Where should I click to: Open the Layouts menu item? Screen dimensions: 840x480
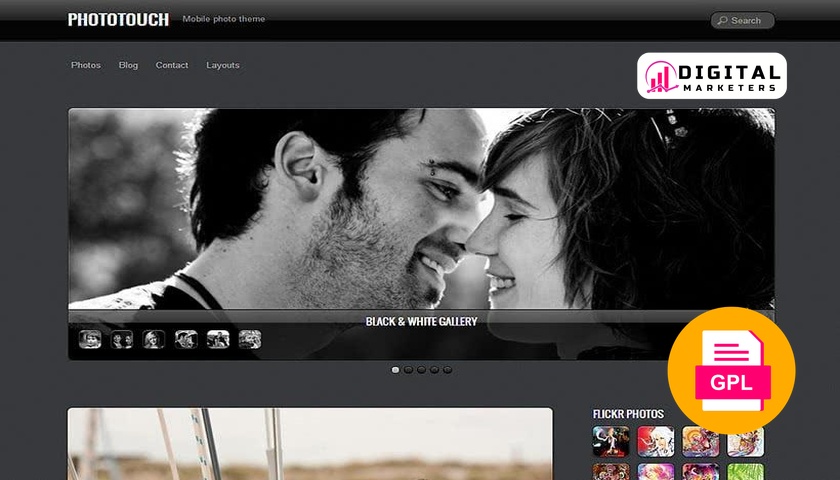(x=223, y=65)
